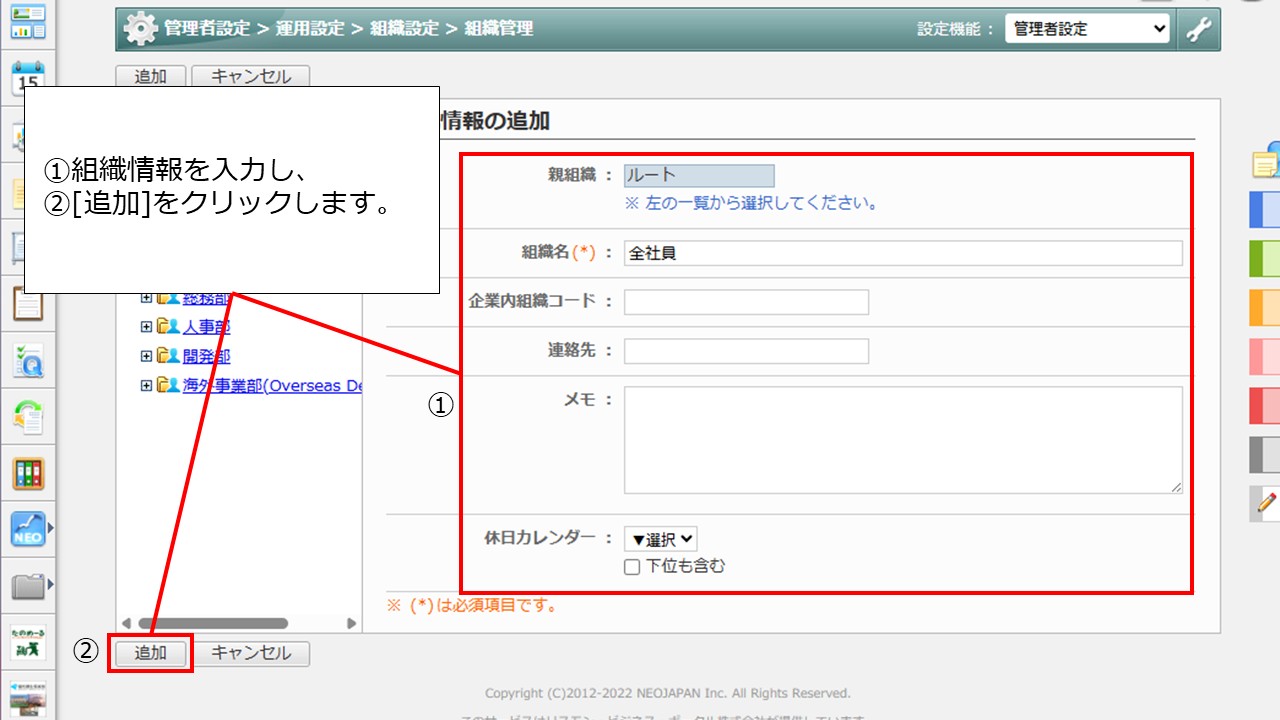Click the 組織名 input field

point(902,253)
